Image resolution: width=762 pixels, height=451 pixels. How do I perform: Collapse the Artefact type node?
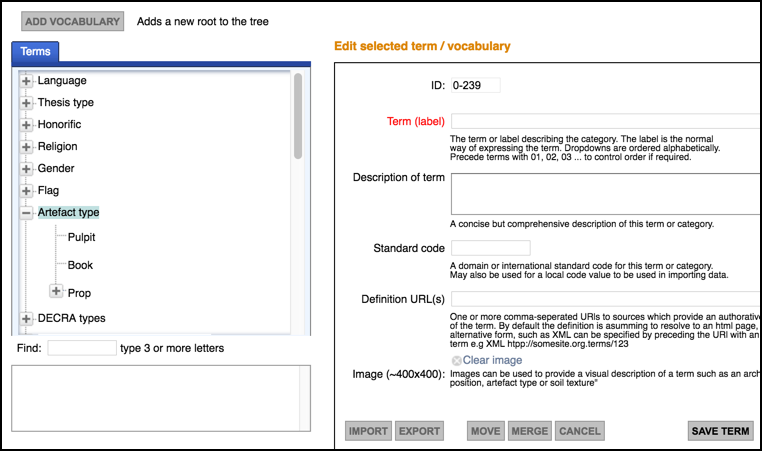click(26, 212)
